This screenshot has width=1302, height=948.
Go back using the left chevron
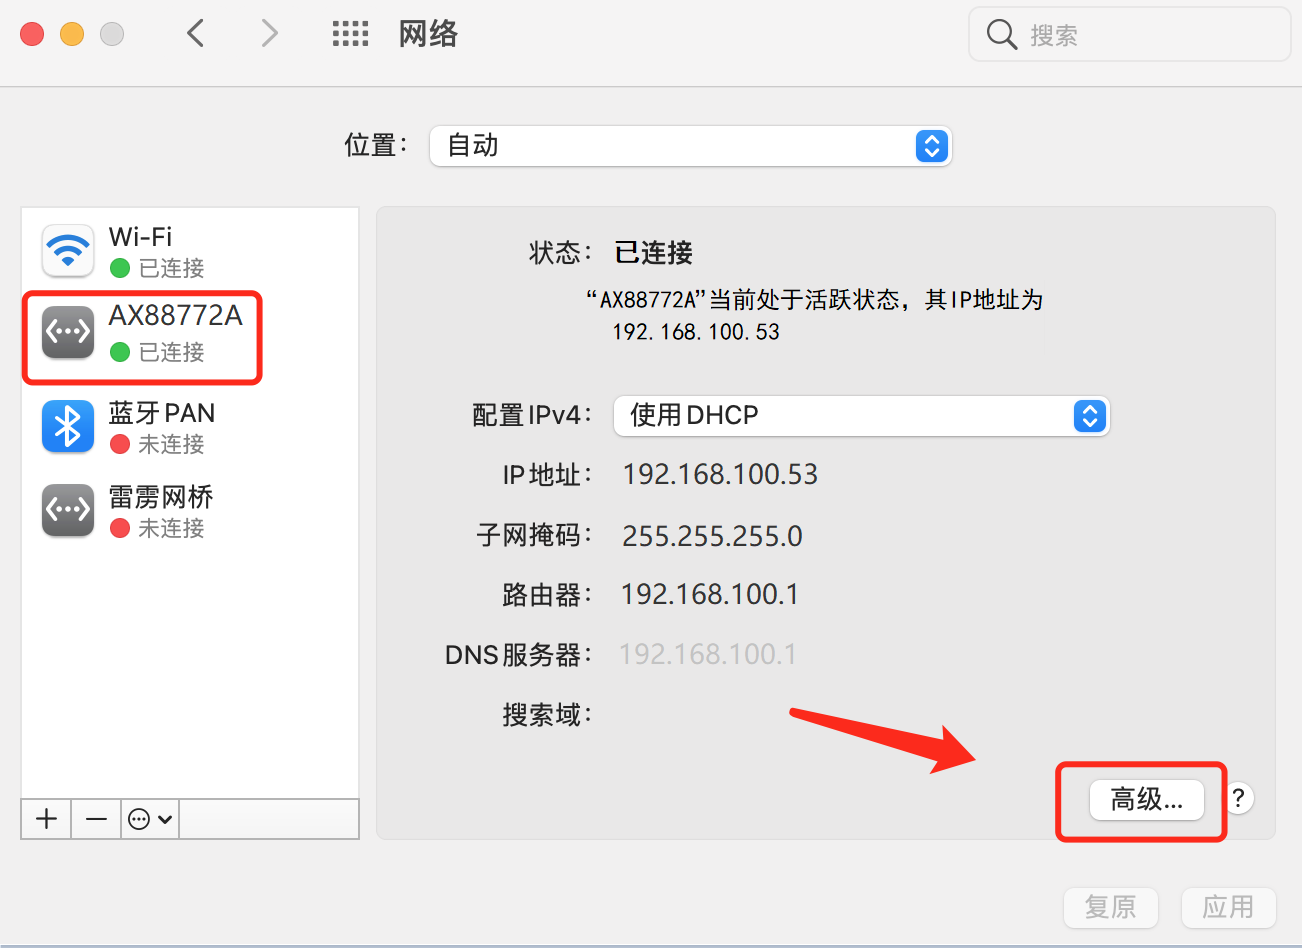(196, 34)
